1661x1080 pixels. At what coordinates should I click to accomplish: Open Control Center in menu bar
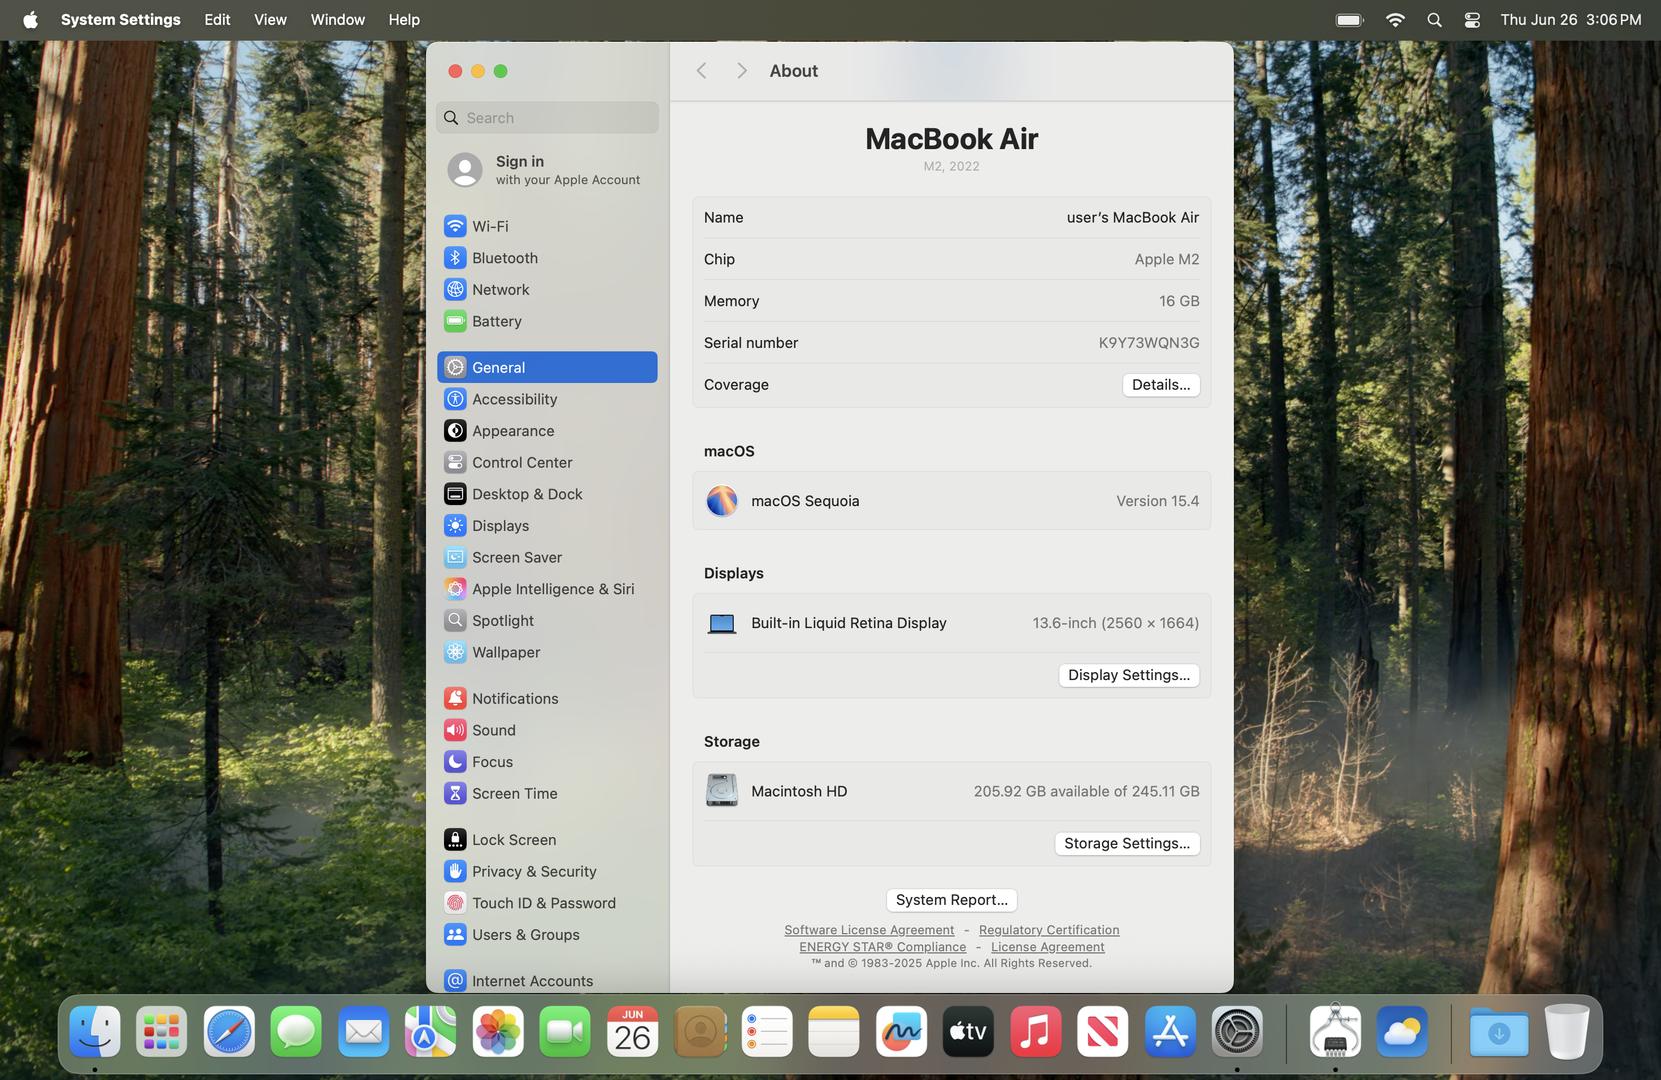[x=1472, y=20]
